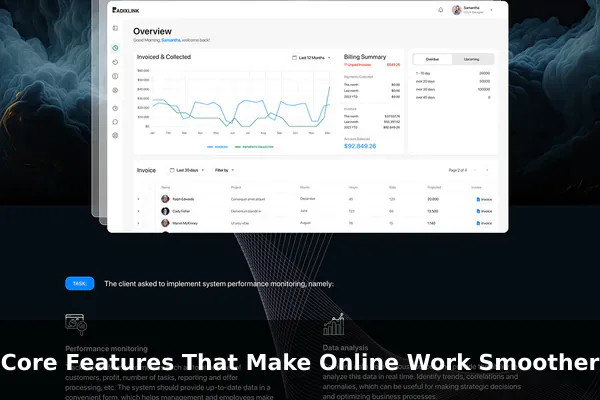Open invoice link for Cody Fisher
Screen dimensions: 600x400
click(x=484, y=211)
